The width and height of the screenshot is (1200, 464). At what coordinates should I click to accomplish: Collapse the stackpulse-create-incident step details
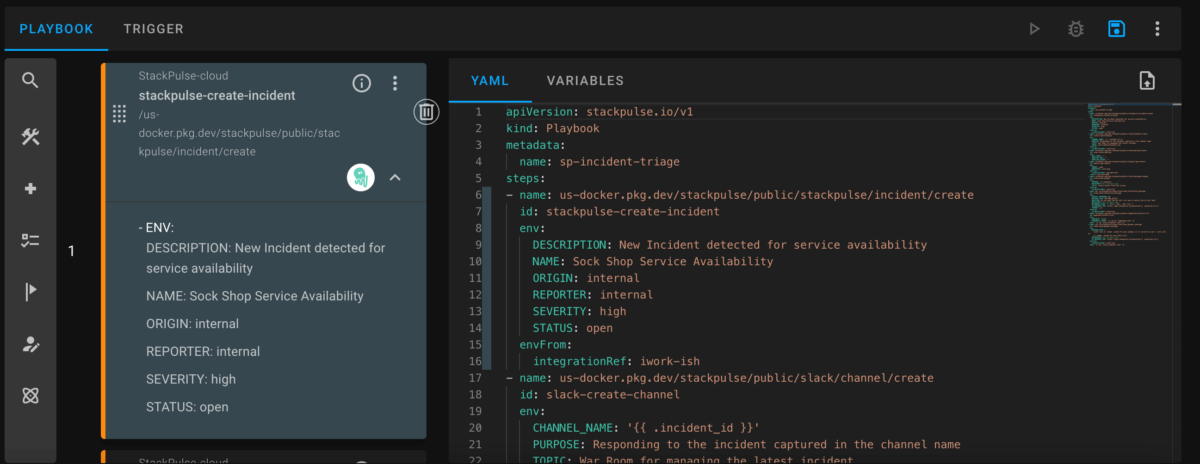coord(395,177)
